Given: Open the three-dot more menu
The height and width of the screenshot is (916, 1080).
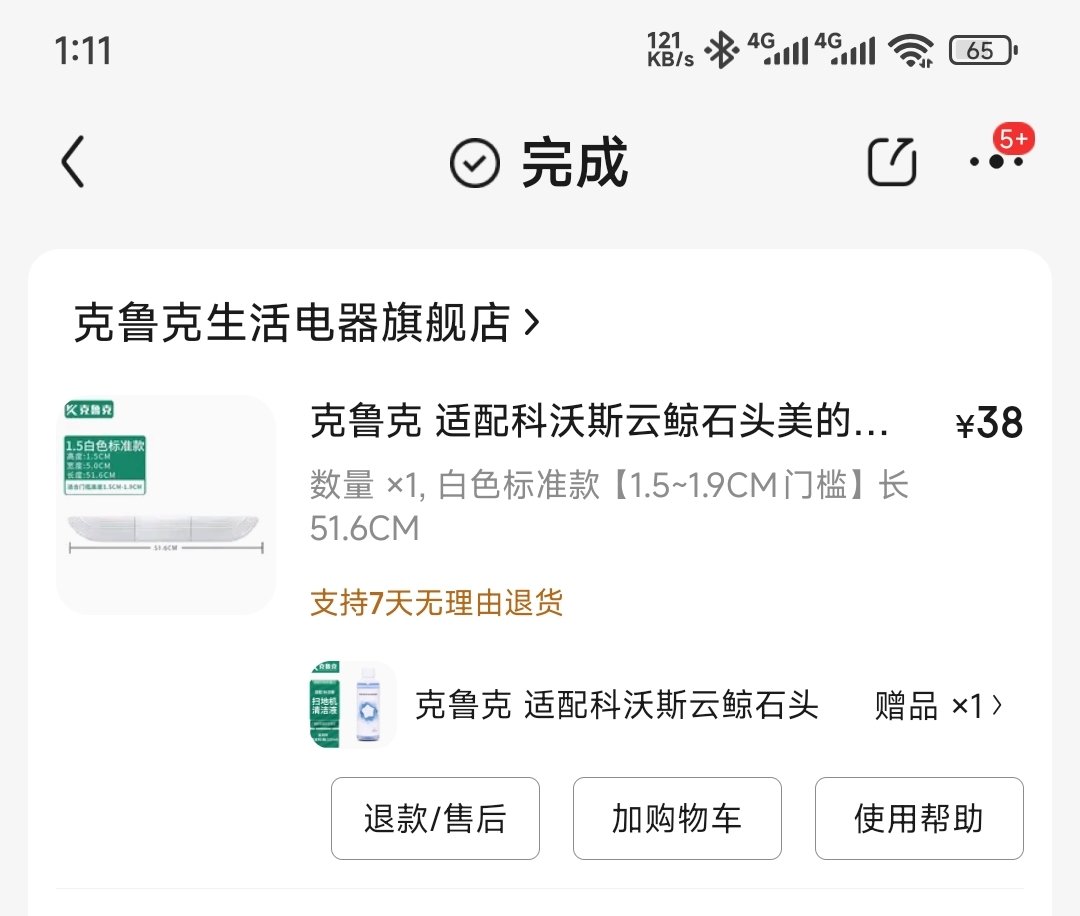Looking at the screenshot, I should click(x=995, y=162).
